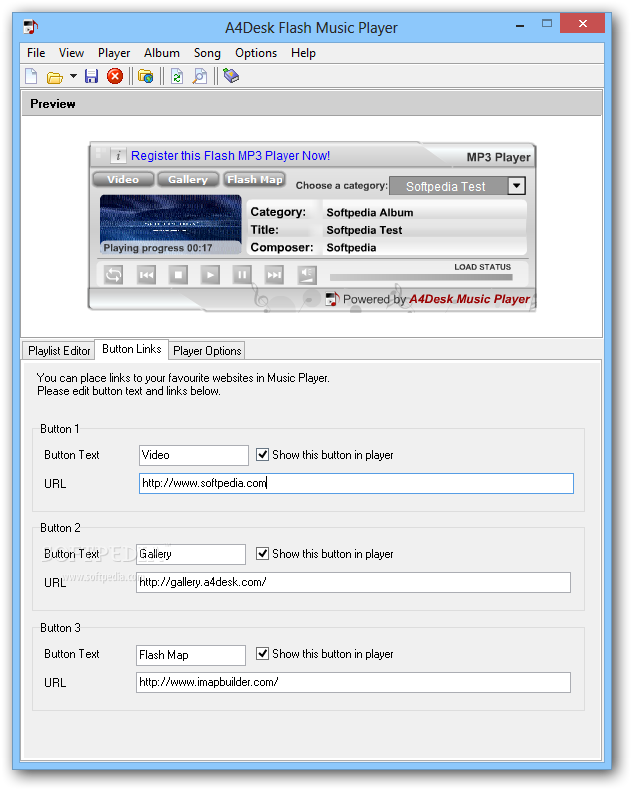Viewport: 632px width, 790px height.
Task: Expand the Open folder dropdown arrow
Action: (74, 76)
